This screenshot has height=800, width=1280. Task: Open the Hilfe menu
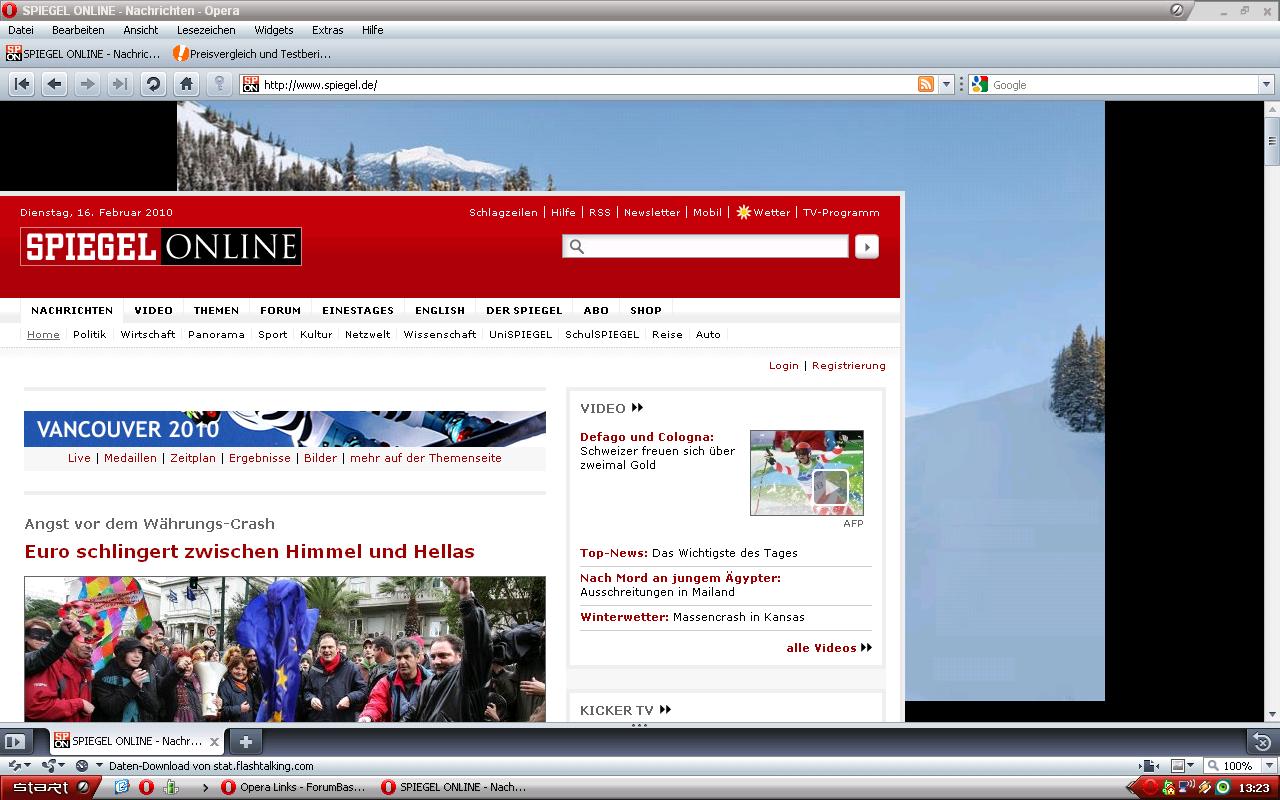coord(373,30)
